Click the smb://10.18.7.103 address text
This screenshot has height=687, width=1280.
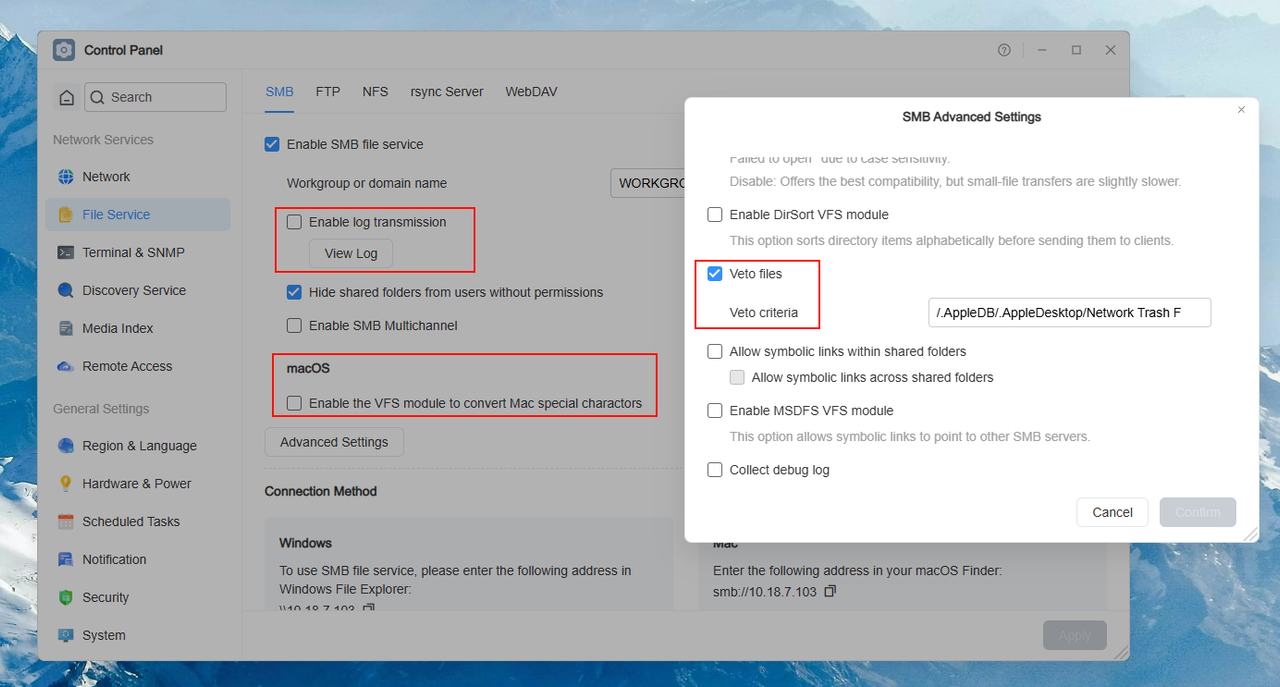pyautogui.click(x=765, y=592)
